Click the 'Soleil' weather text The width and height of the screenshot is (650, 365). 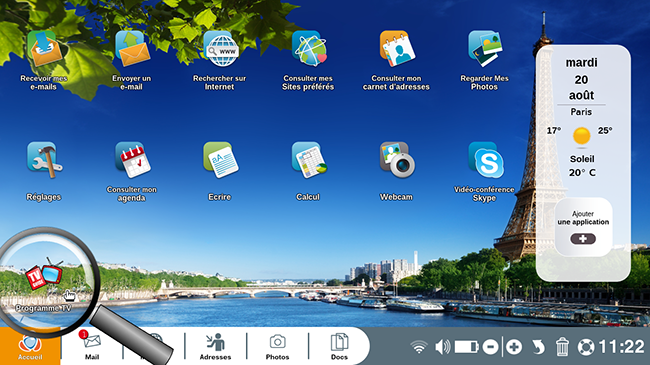[x=582, y=159]
